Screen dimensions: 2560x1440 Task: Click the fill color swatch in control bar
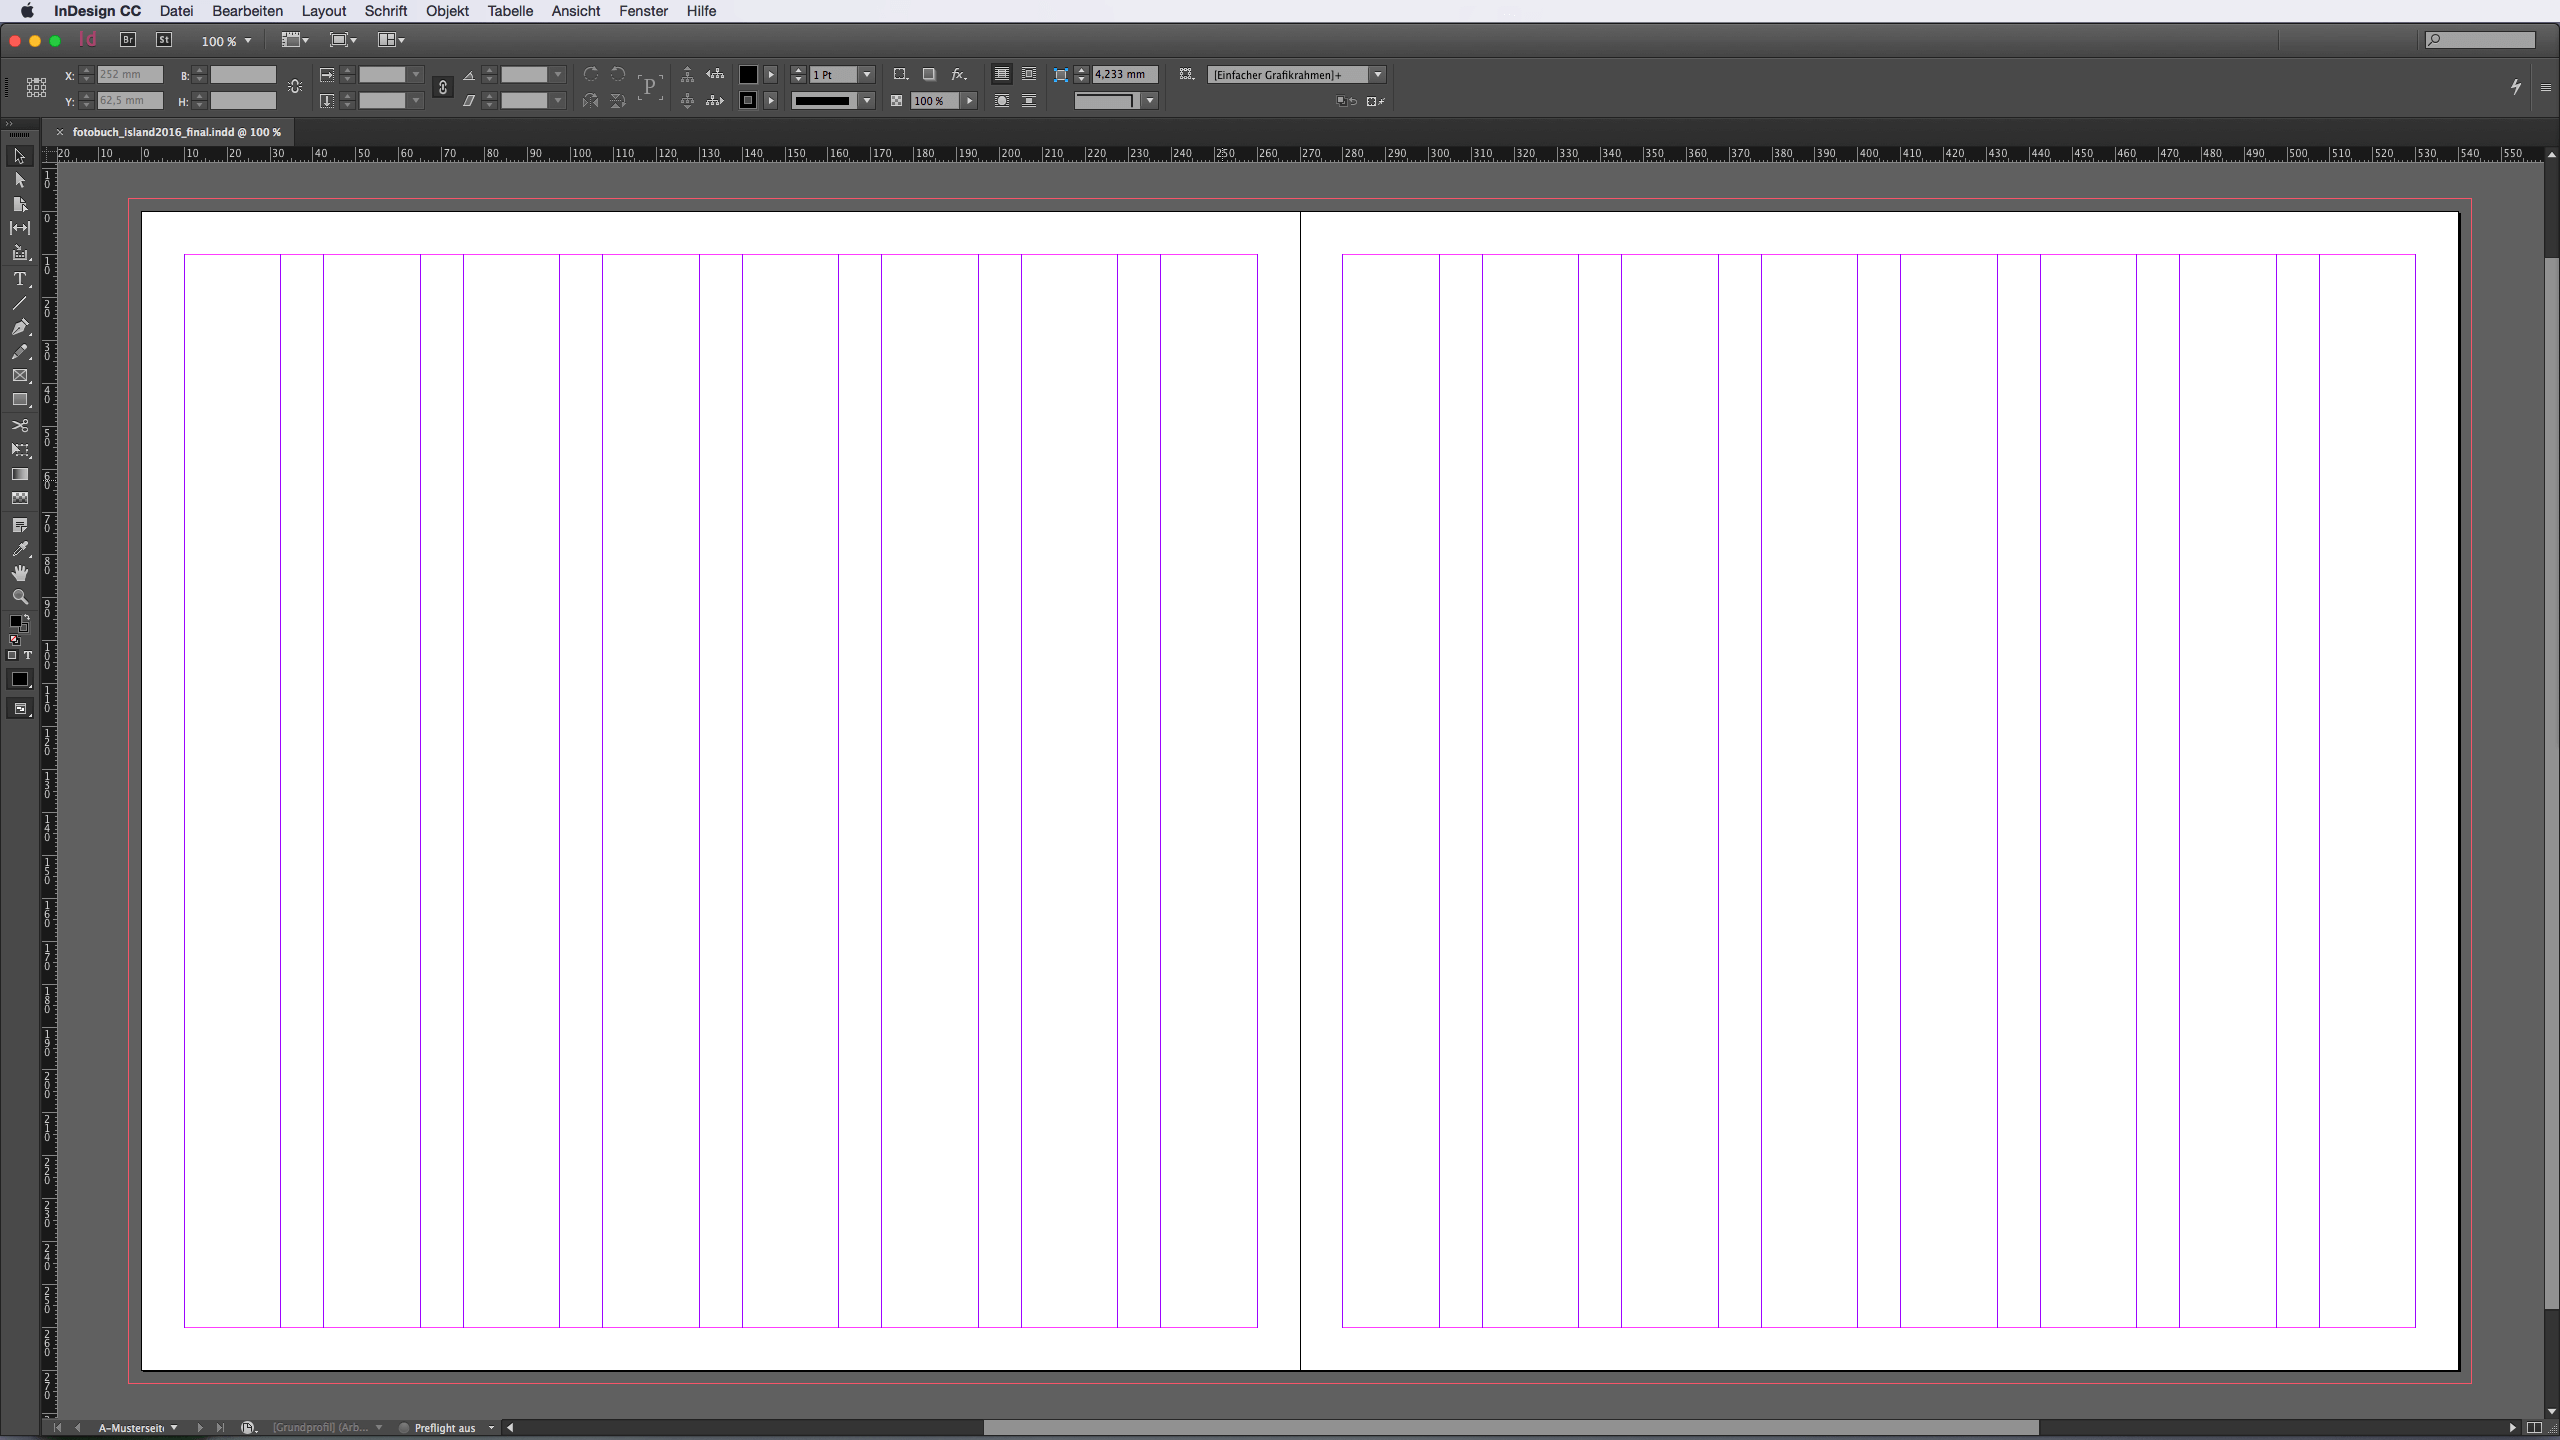[748, 74]
